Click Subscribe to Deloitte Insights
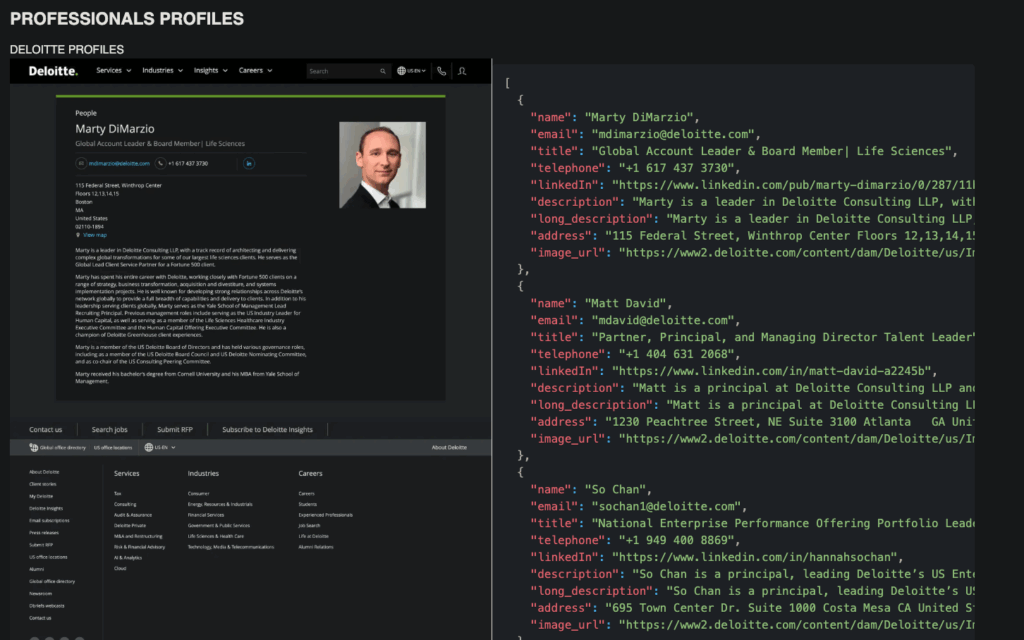 point(267,430)
